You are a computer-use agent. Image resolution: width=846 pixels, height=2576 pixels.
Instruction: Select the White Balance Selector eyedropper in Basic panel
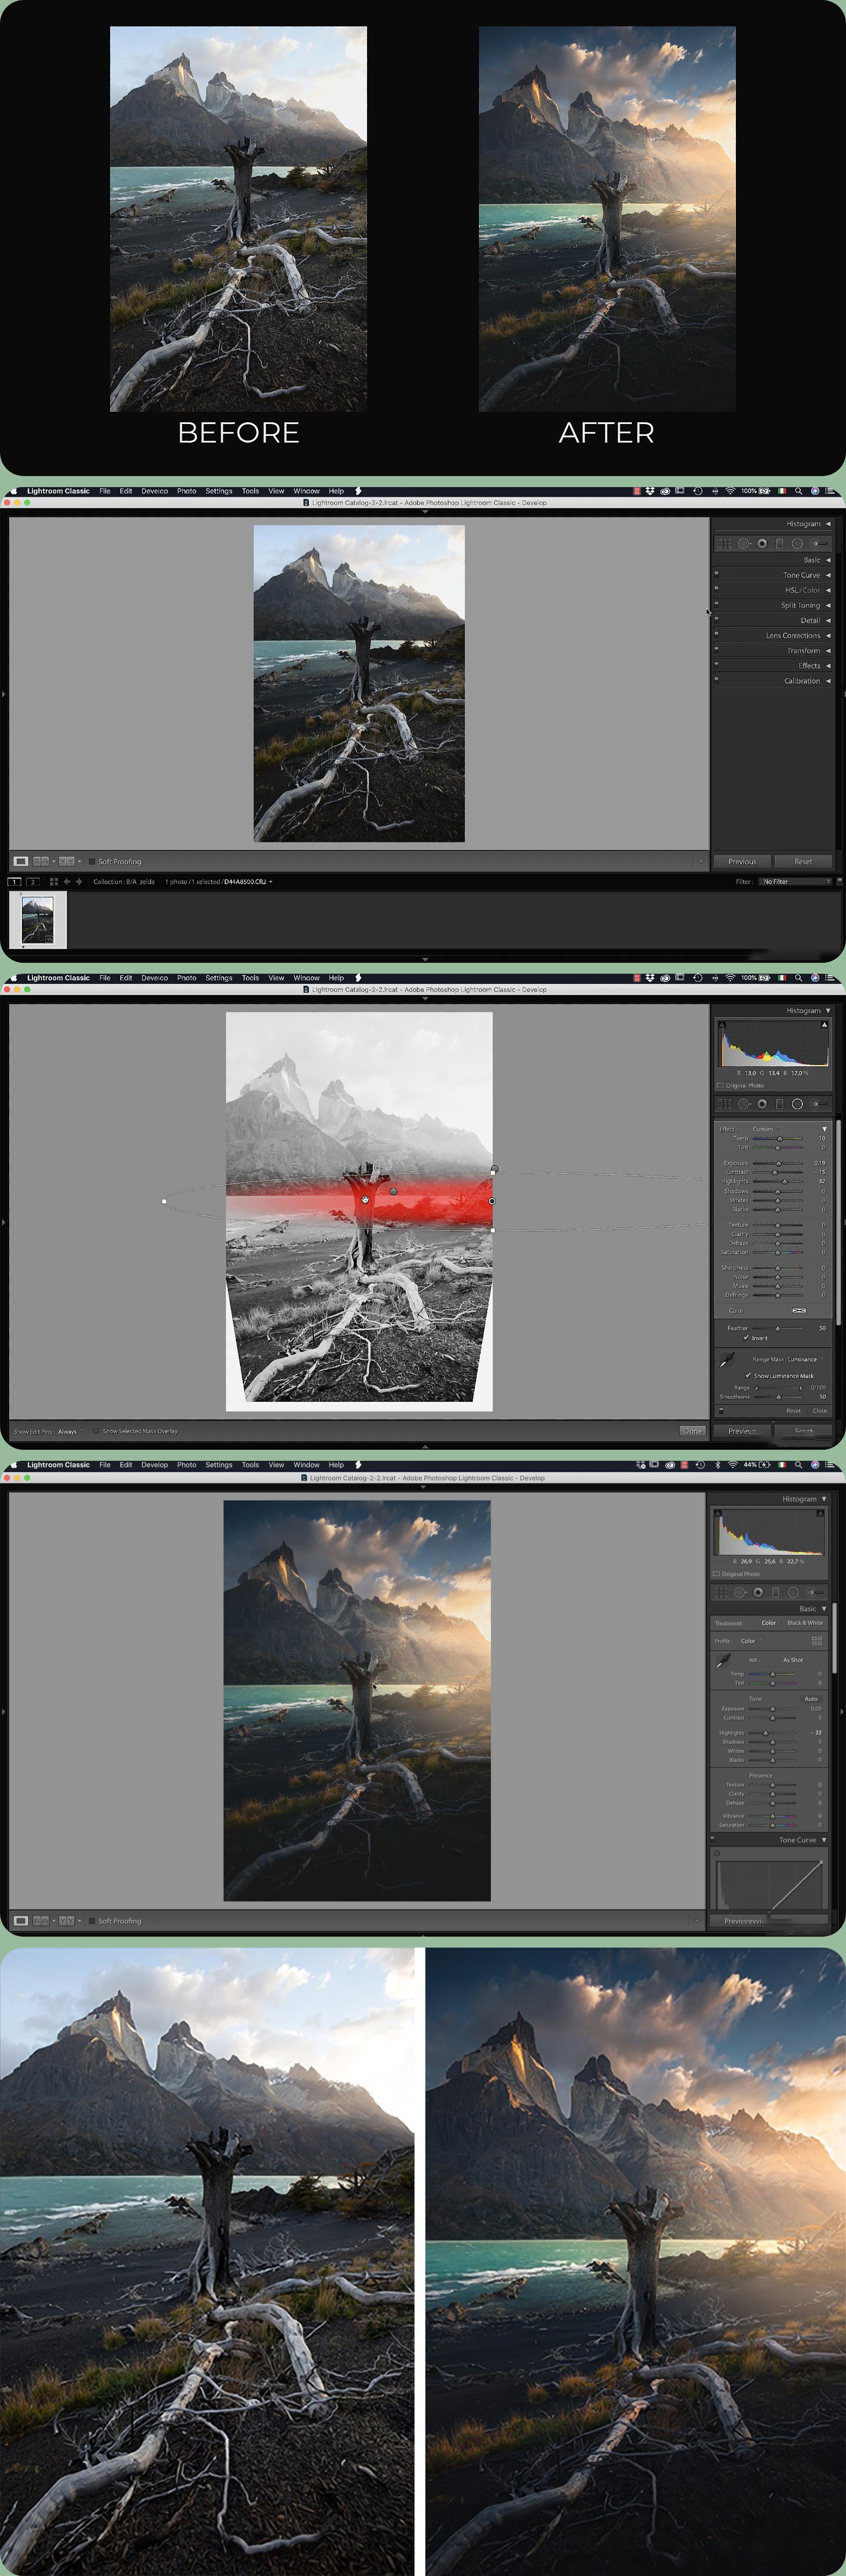(x=722, y=1661)
